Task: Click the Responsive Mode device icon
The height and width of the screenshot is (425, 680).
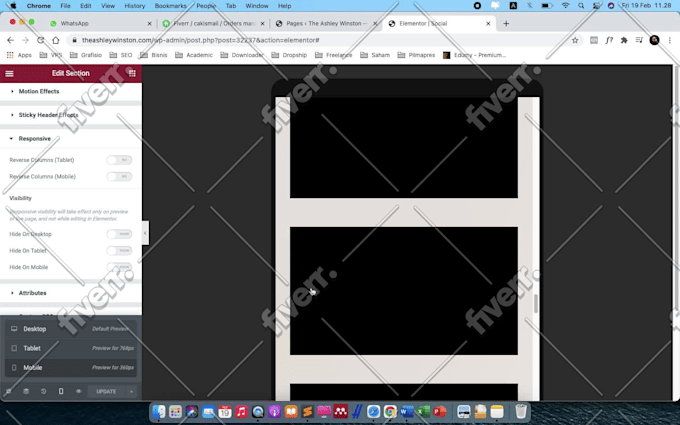Action: pos(61,391)
